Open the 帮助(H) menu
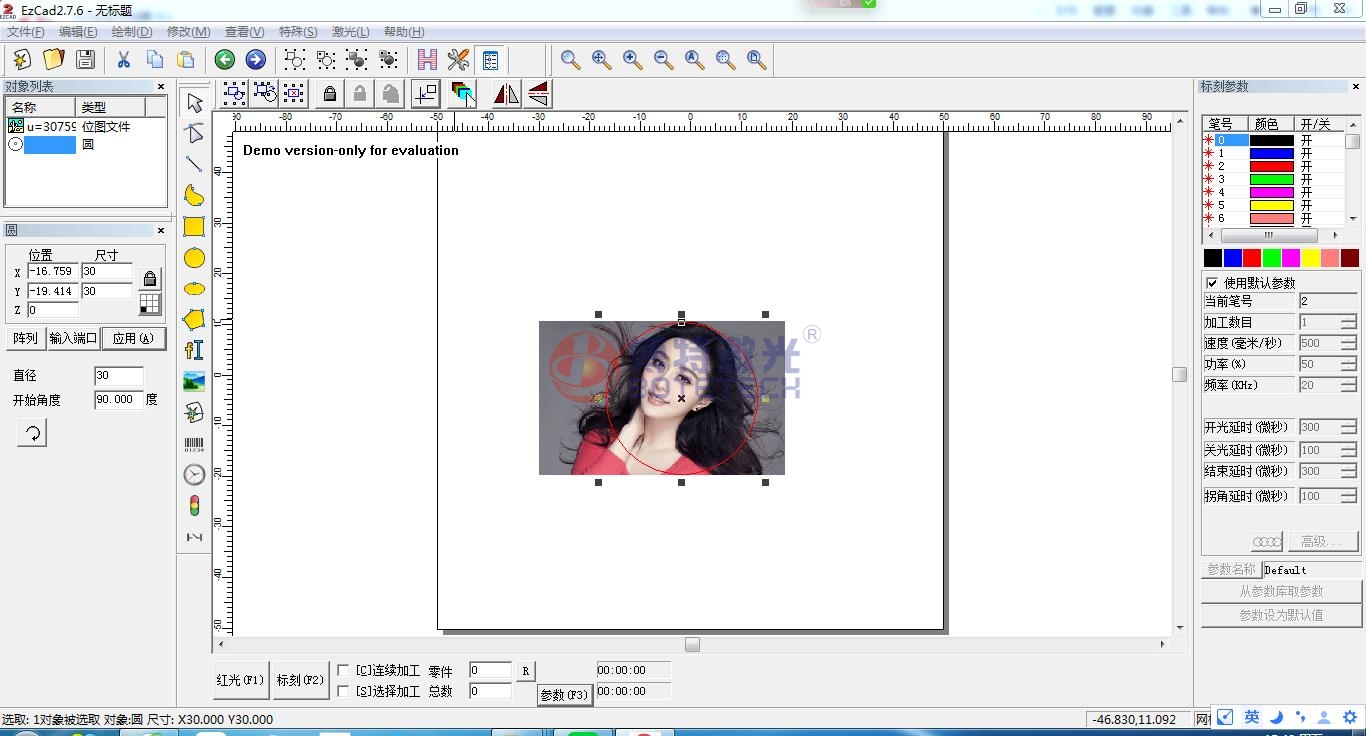 [x=404, y=32]
